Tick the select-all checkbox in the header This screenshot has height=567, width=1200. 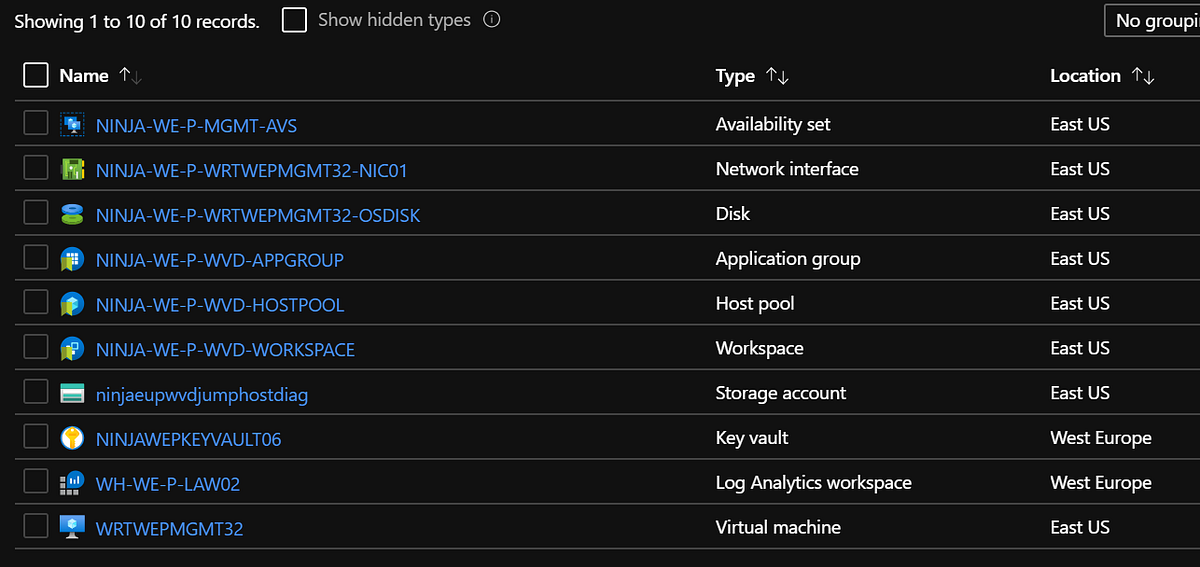click(x=35, y=76)
